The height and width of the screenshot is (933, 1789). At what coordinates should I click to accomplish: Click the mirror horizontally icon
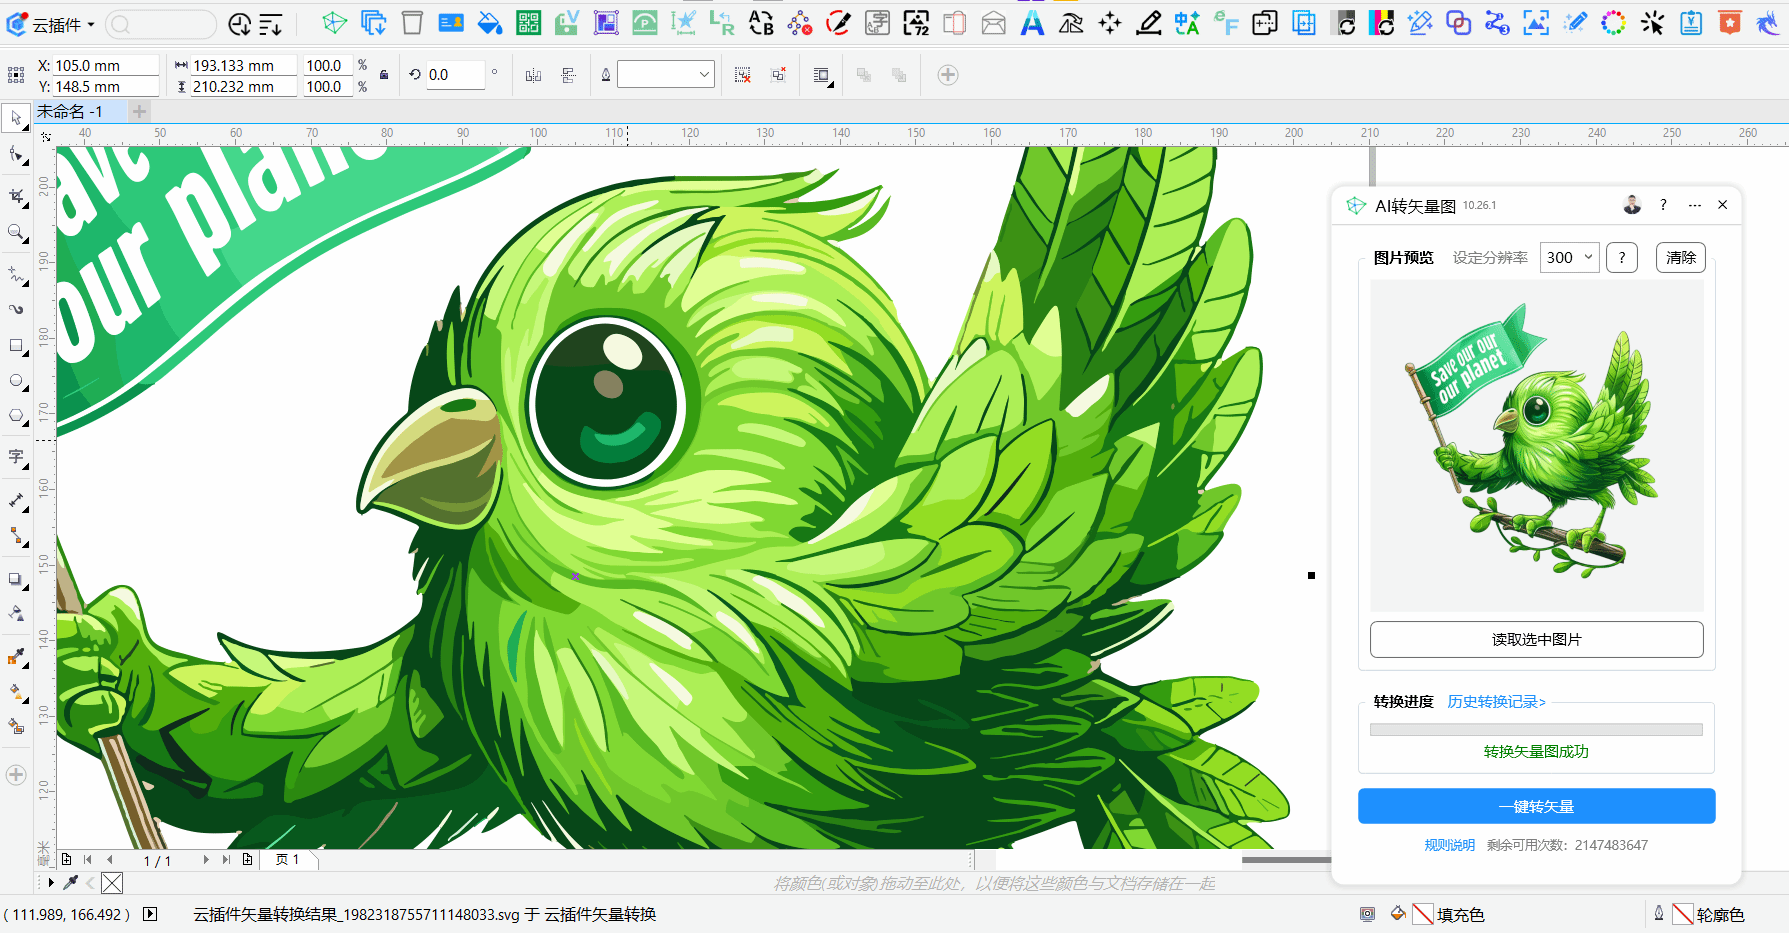tap(533, 76)
